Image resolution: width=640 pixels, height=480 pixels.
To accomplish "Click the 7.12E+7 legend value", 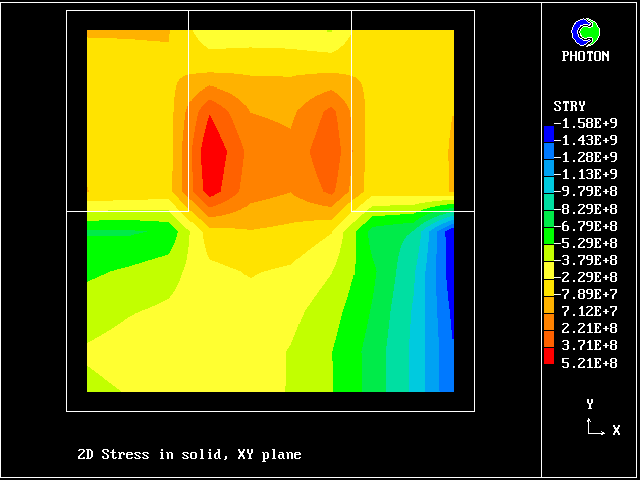I will click(590, 311).
